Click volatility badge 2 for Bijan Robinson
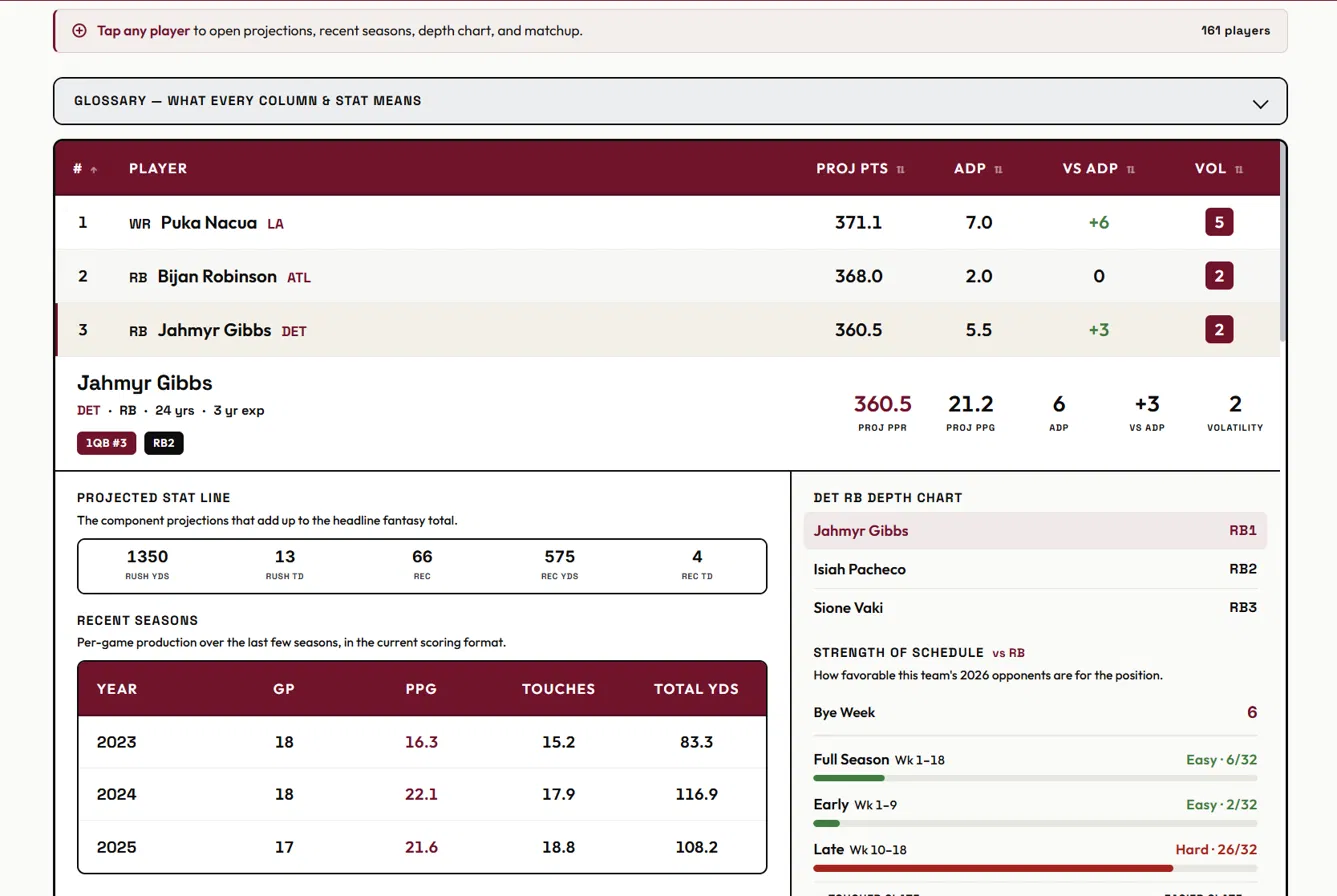 [x=1219, y=276]
